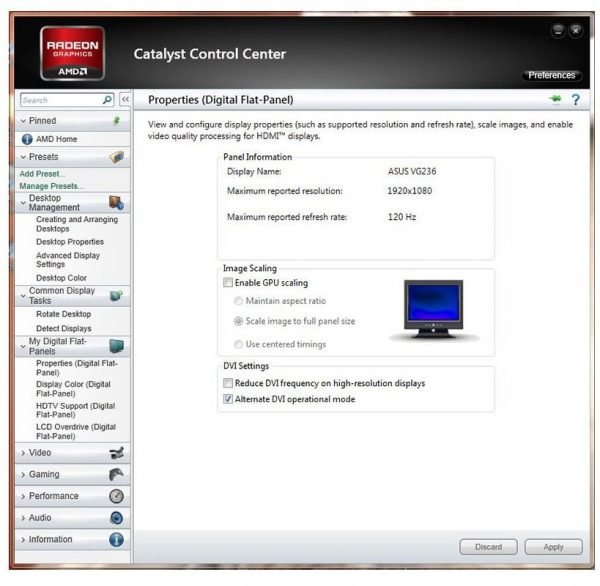Close the Catalyst Control Center window
600x586 pixels.
click(x=576, y=30)
